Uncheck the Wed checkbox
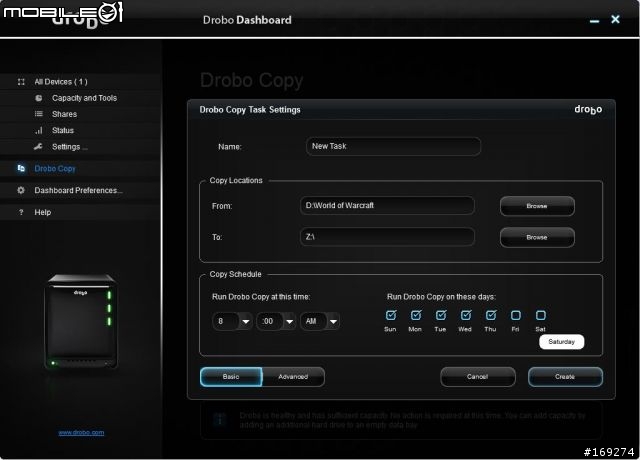Image resolution: width=640 pixels, height=460 pixels. 466,315
